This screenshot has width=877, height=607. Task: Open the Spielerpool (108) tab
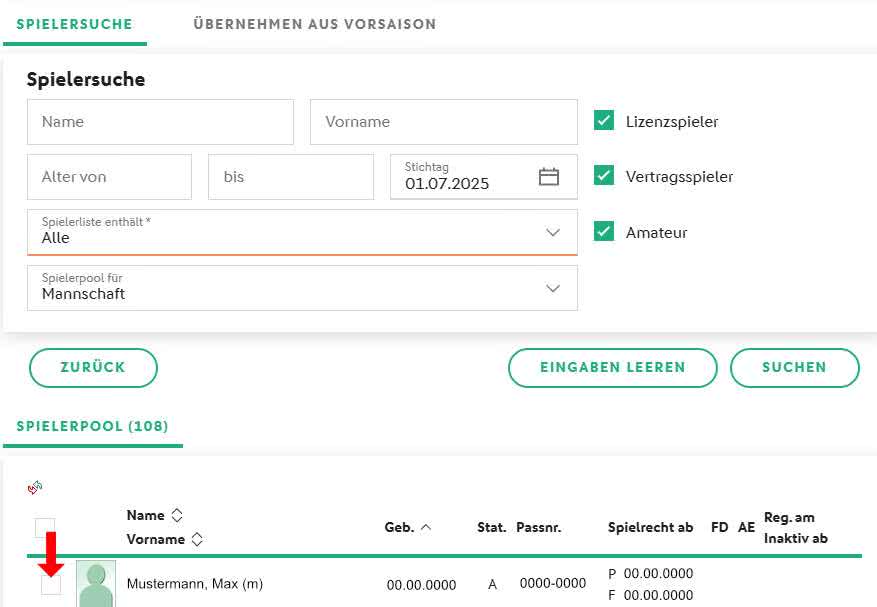(92, 426)
